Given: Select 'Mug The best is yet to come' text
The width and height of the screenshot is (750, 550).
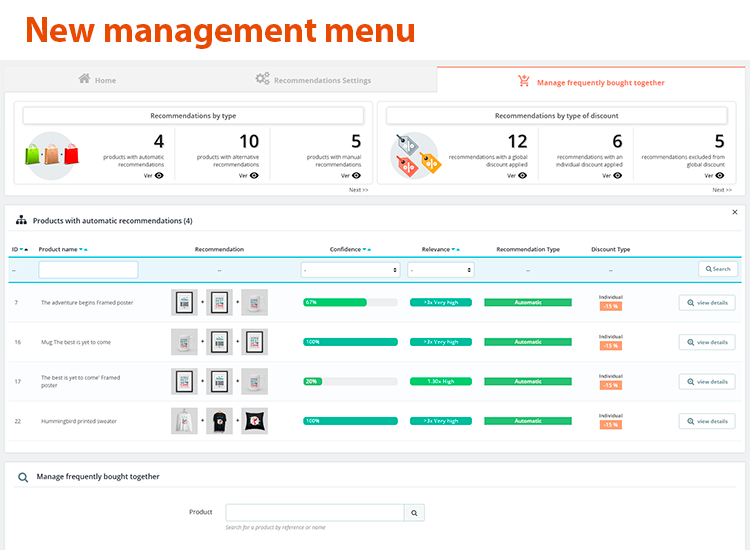Looking at the screenshot, I should click(x=76, y=342).
